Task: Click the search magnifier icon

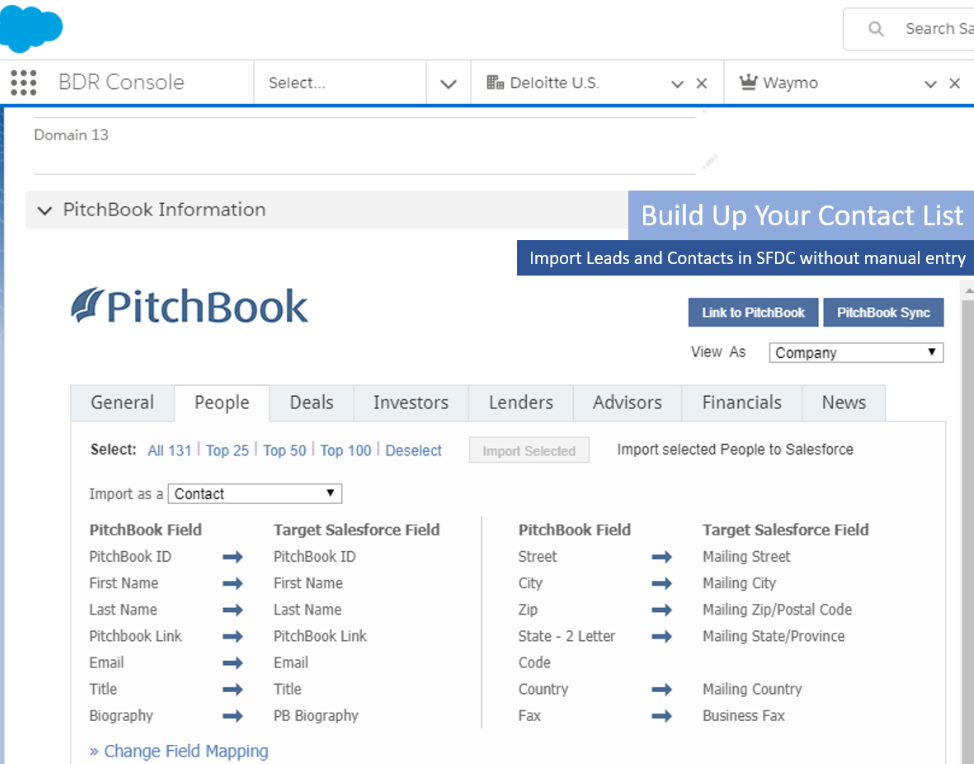Action: (875, 28)
